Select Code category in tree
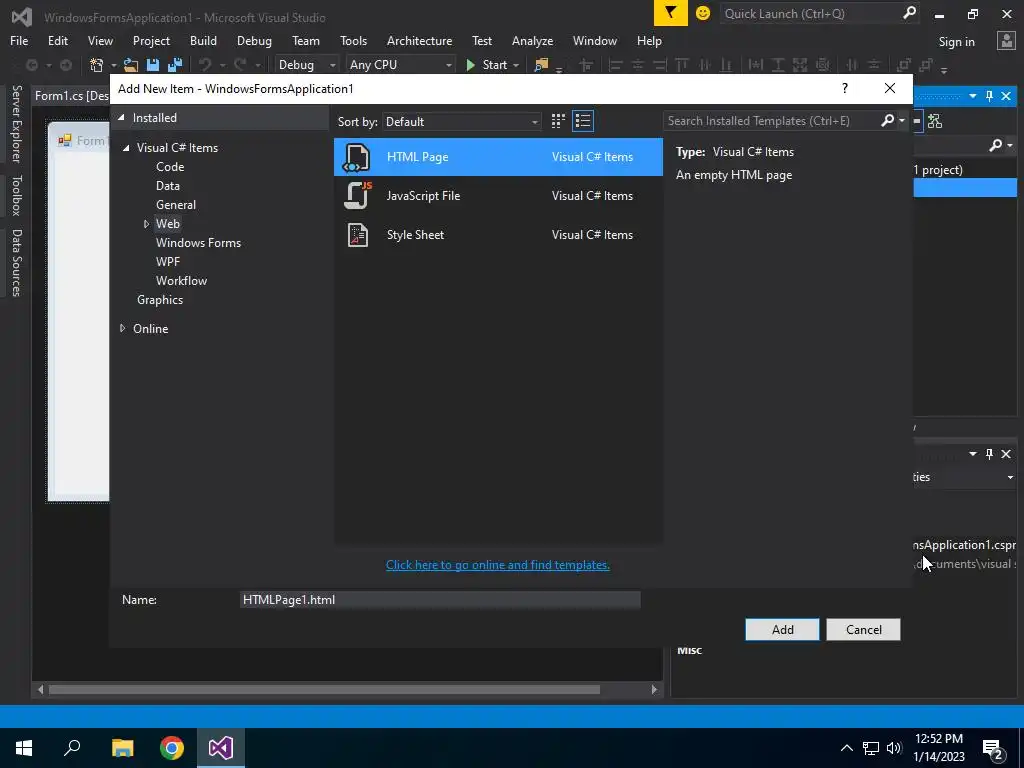 coord(170,167)
